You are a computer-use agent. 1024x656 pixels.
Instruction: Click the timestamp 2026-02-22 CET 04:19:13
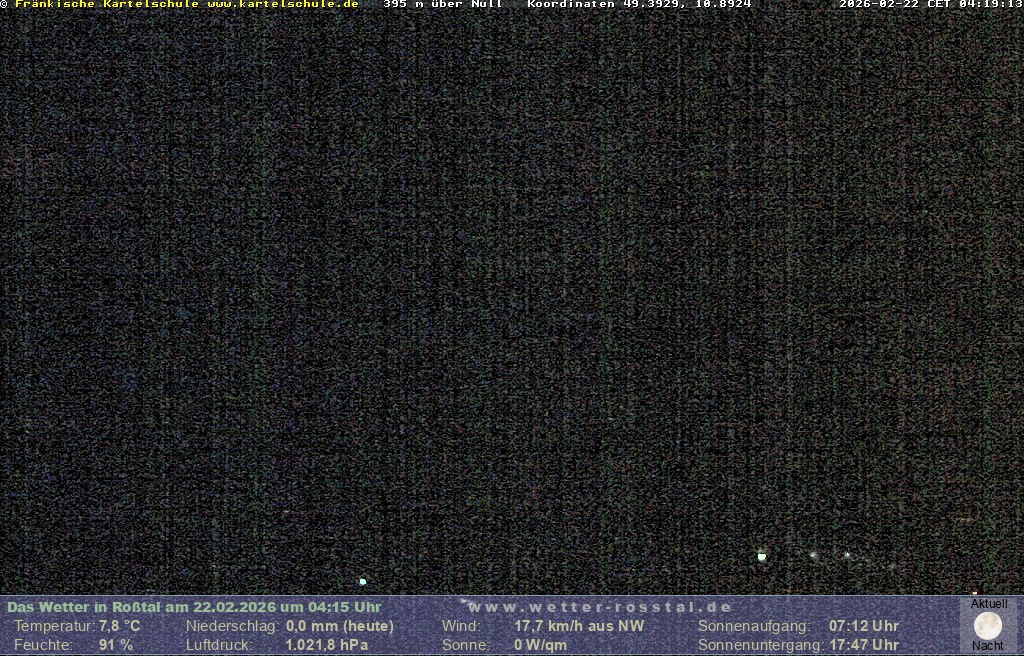click(x=930, y=4)
